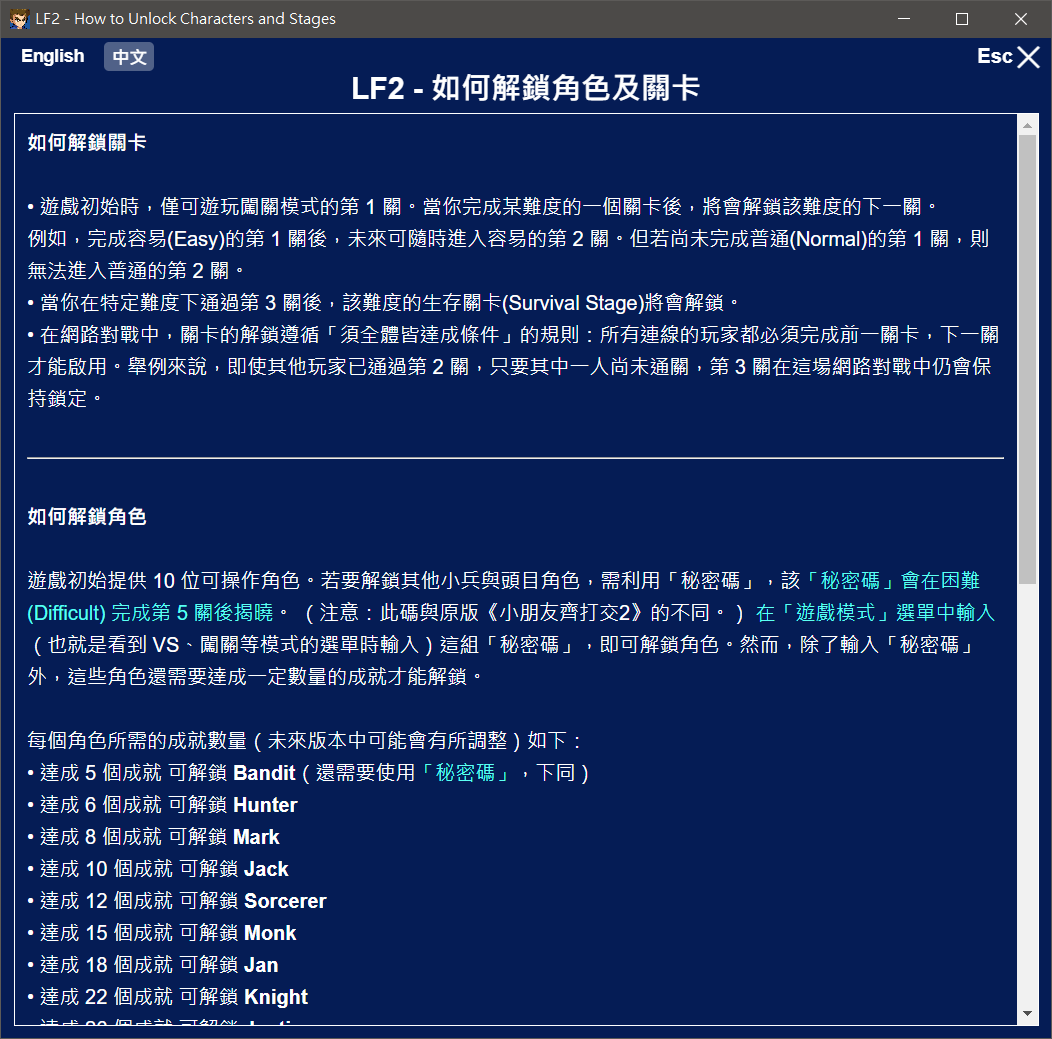Click the cyan text 在「遊戲模式」選單中輸入

pos(875,613)
